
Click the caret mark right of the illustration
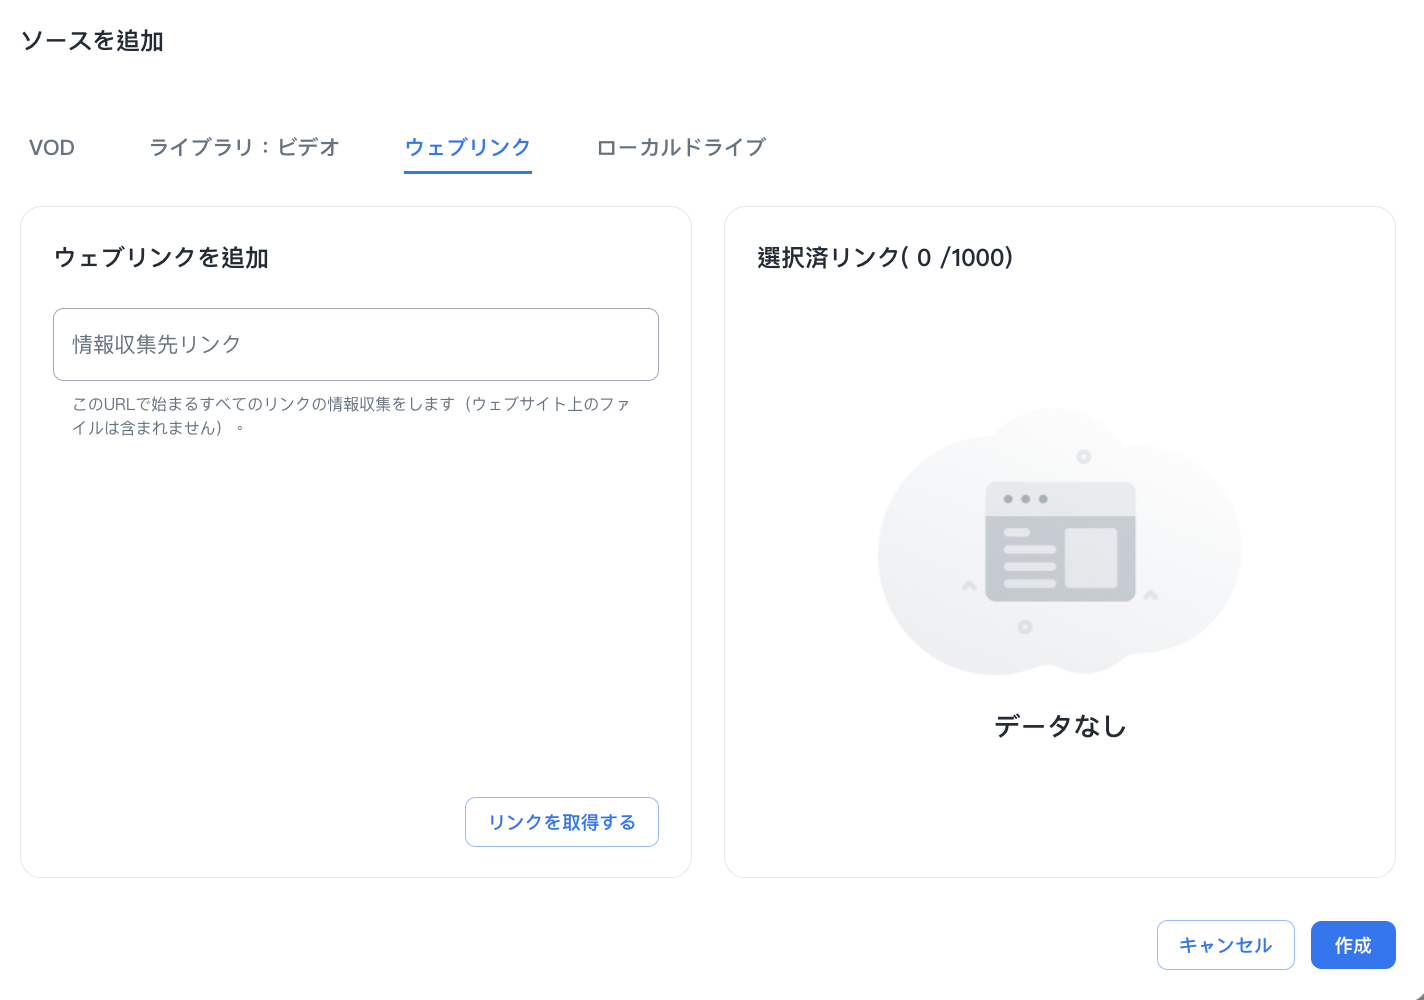(x=1151, y=595)
